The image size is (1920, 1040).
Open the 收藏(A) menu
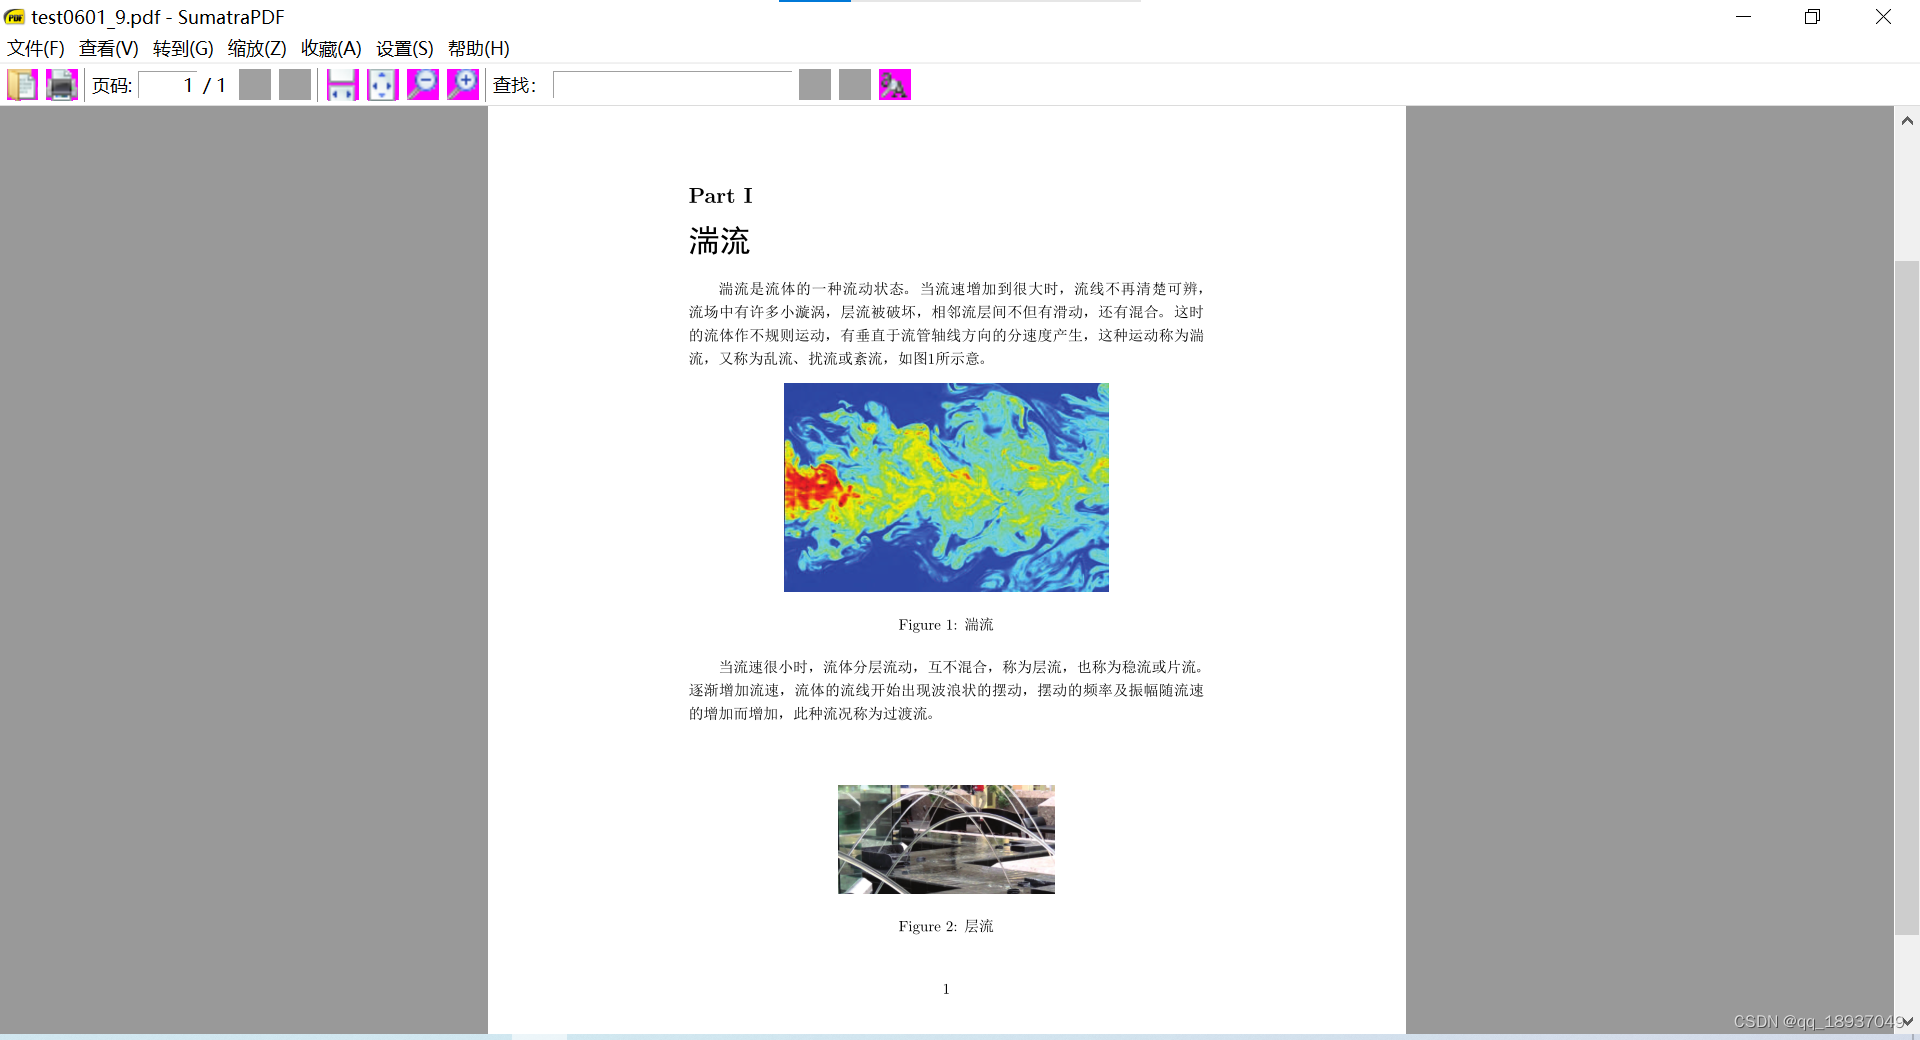(331, 48)
